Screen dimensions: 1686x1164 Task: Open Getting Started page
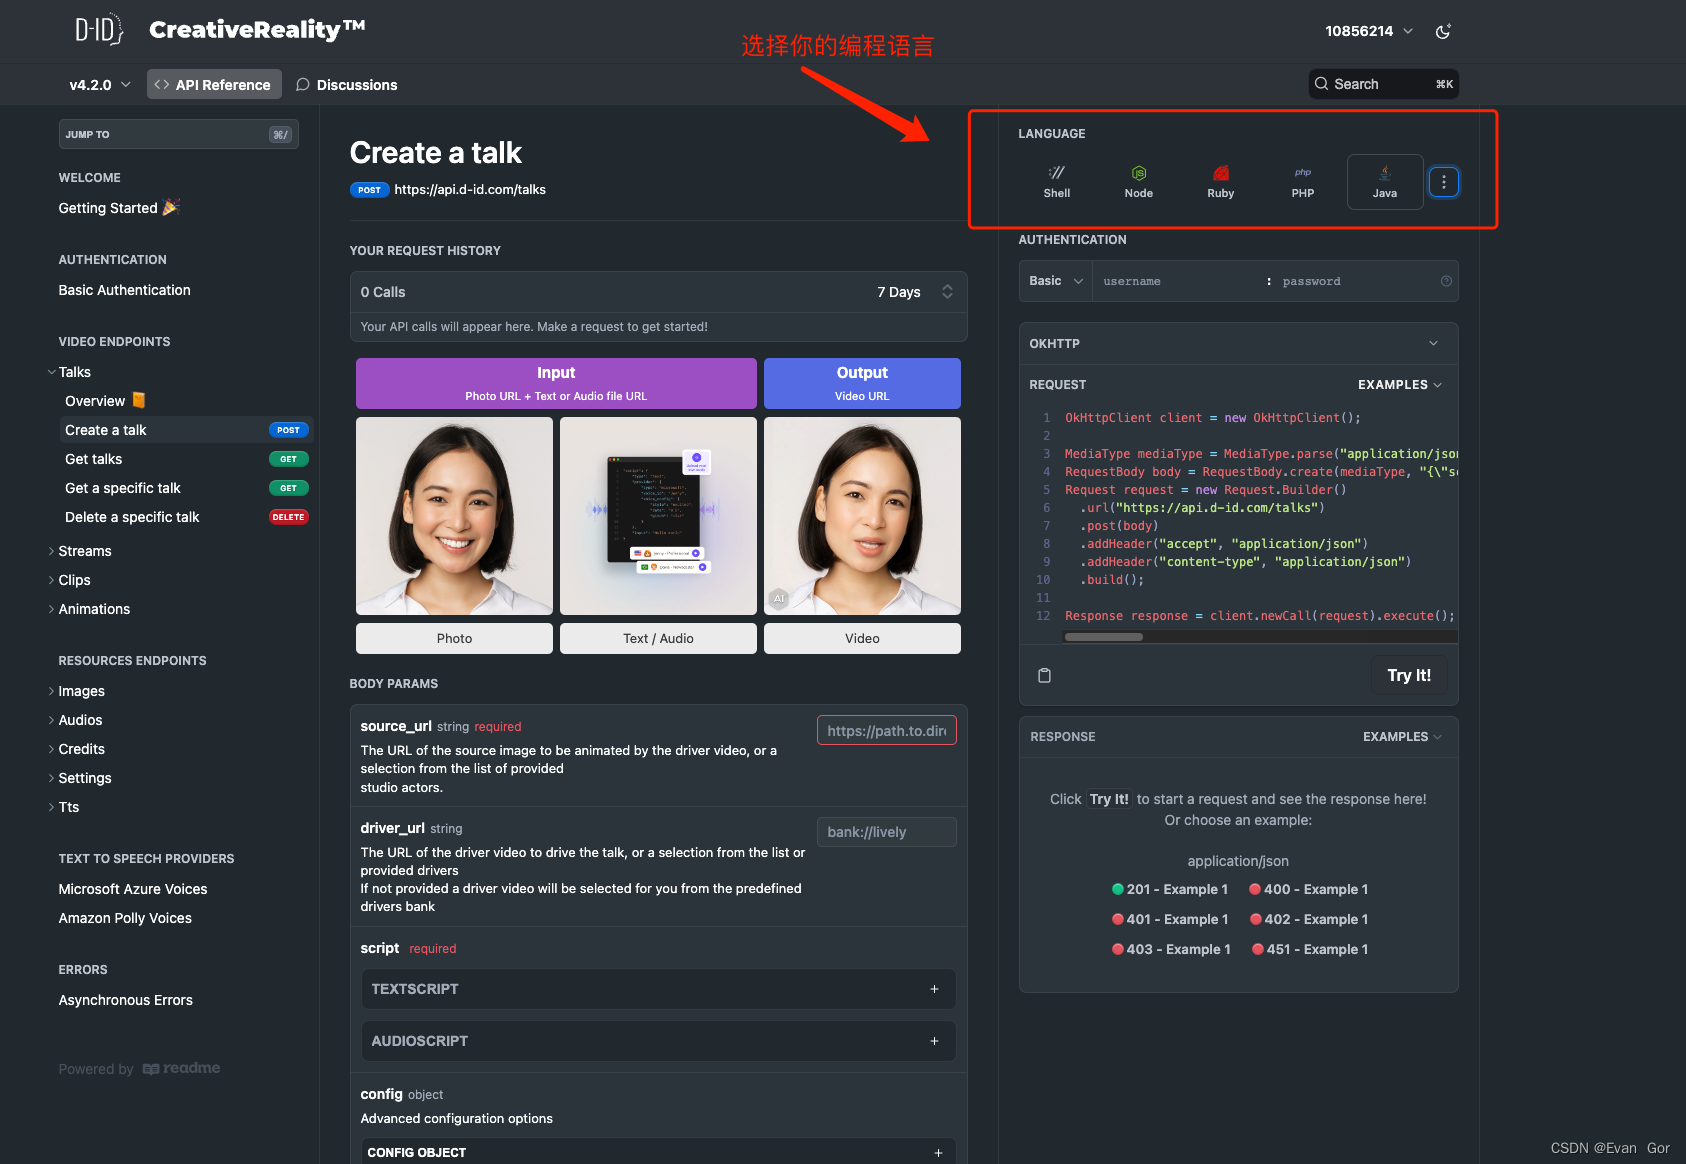(x=118, y=208)
